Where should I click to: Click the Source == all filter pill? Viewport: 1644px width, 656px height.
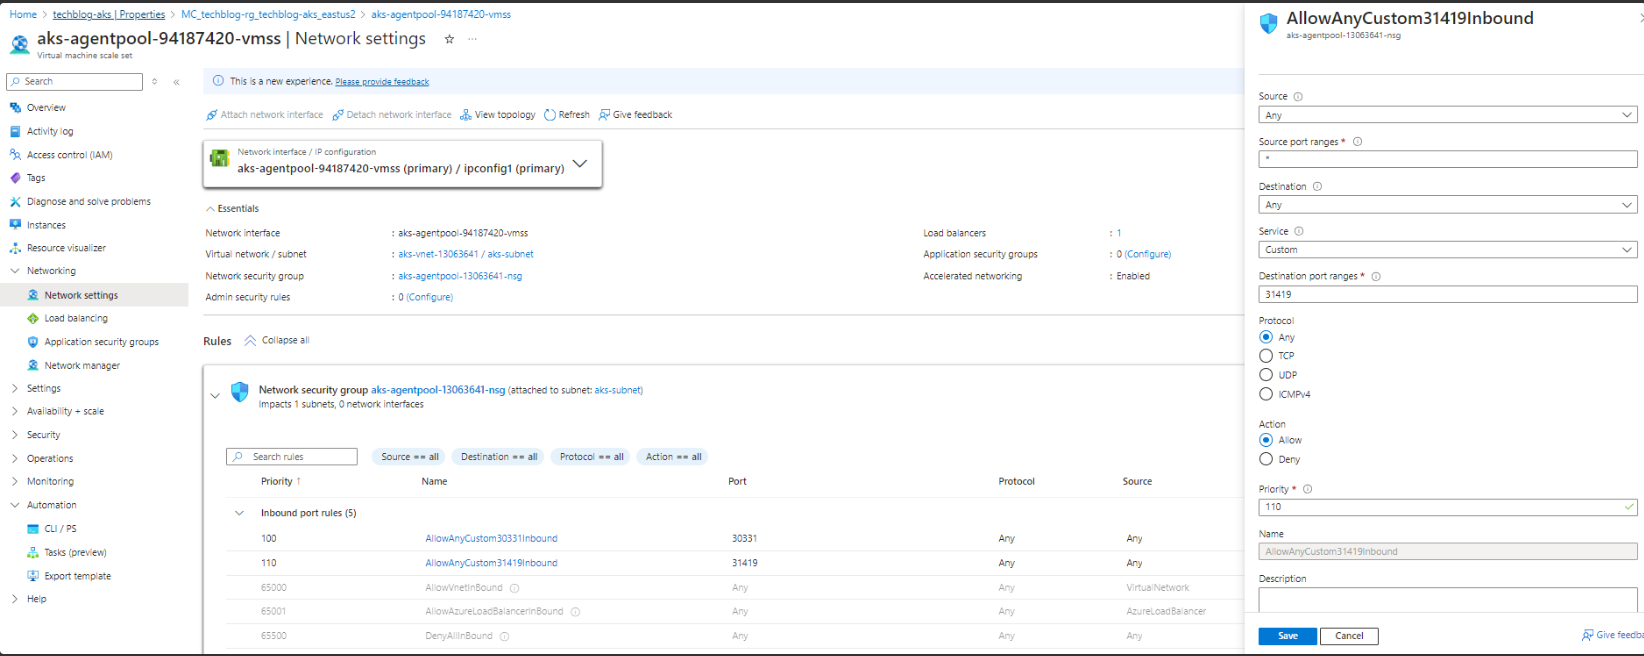(x=410, y=457)
